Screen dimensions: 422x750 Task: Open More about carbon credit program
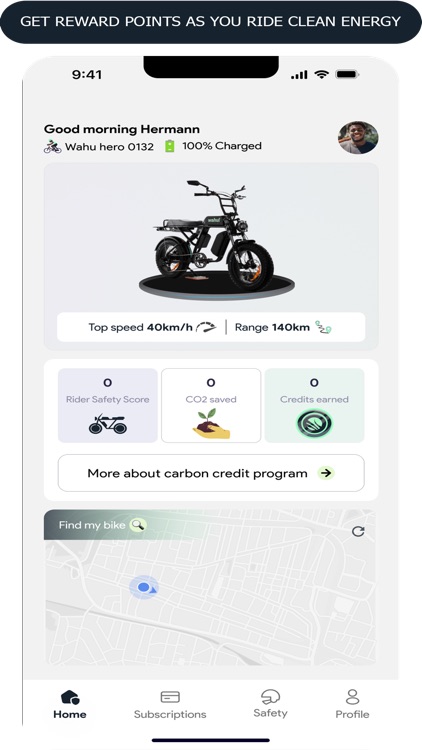tap(211, 473)
